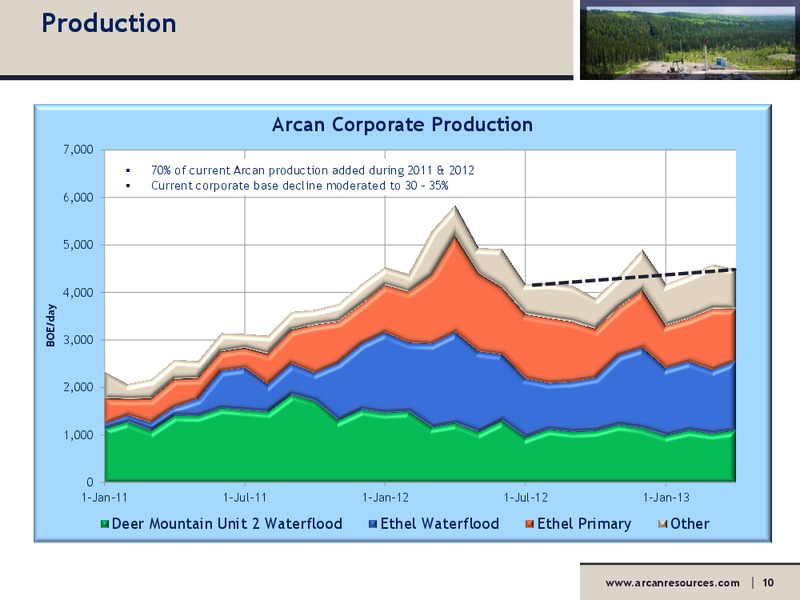Screen dimensions: 800x600
Task: Click the forest well site photo
Action: click(x=690, y=40)
